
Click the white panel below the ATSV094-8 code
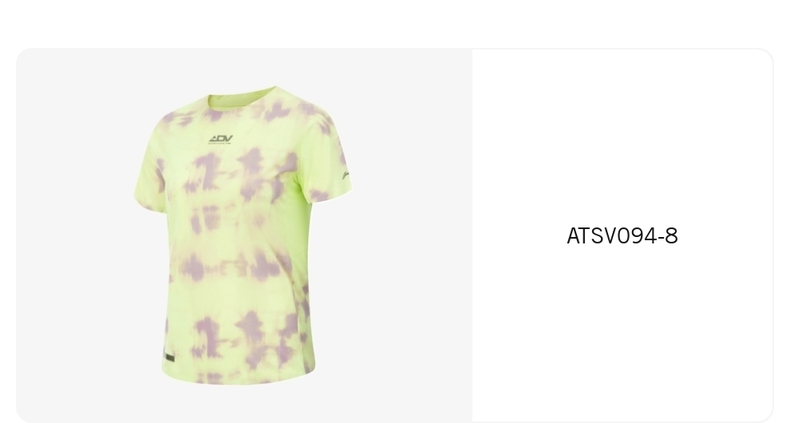point(622,332)
